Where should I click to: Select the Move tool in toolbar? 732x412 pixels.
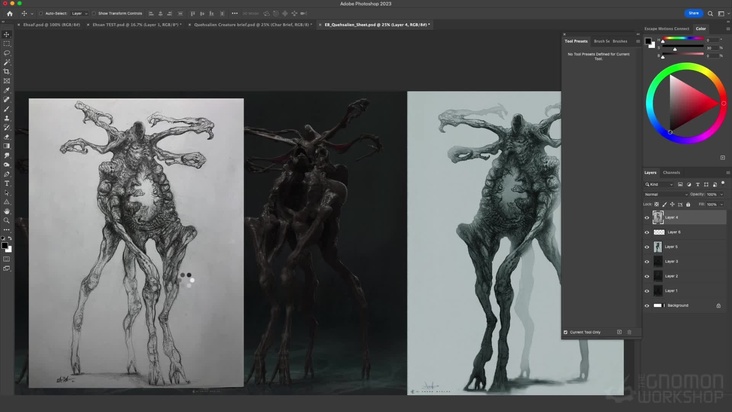tap(7, 34)
